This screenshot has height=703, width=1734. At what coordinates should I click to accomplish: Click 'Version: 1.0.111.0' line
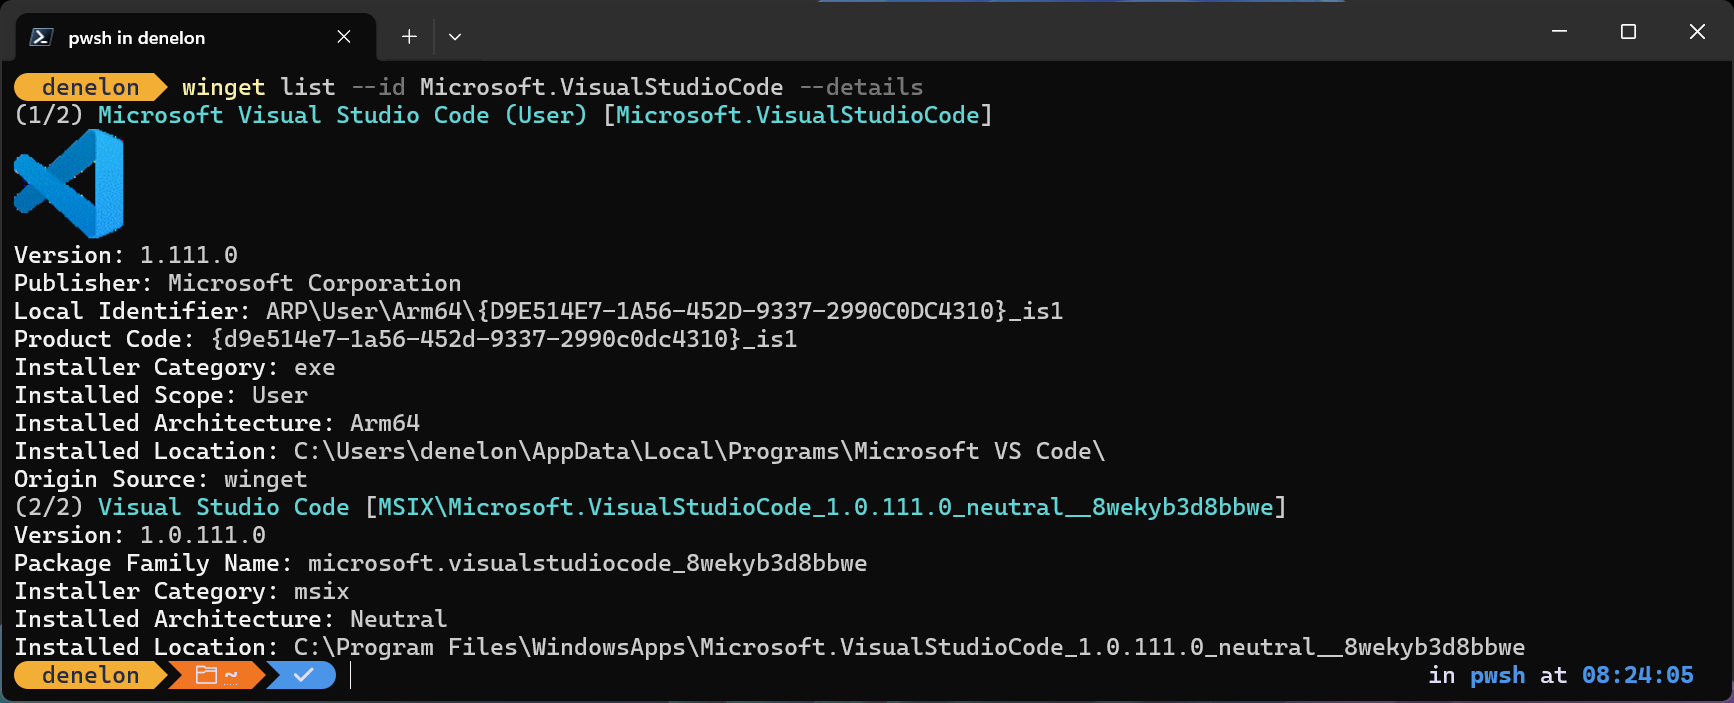pos(140,535)
